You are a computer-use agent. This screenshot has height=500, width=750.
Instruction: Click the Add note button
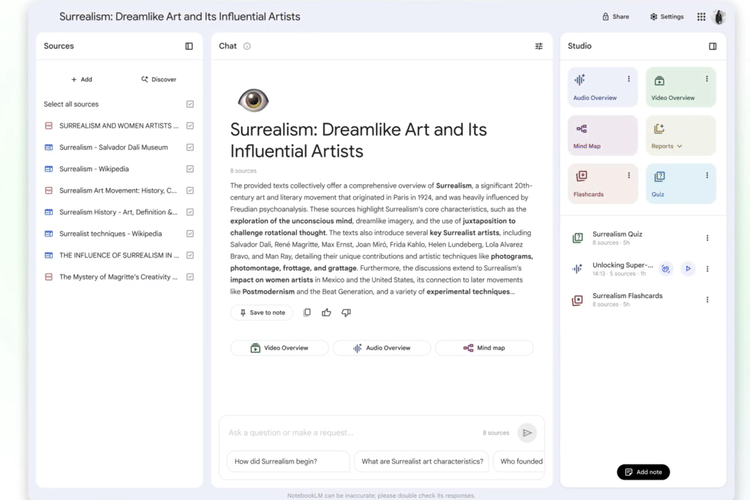[643, 472]
